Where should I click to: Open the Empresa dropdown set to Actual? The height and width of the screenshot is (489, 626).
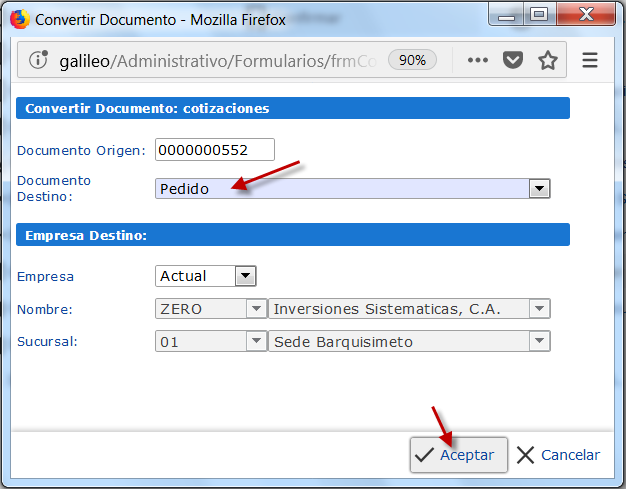[x=206, y=276]
